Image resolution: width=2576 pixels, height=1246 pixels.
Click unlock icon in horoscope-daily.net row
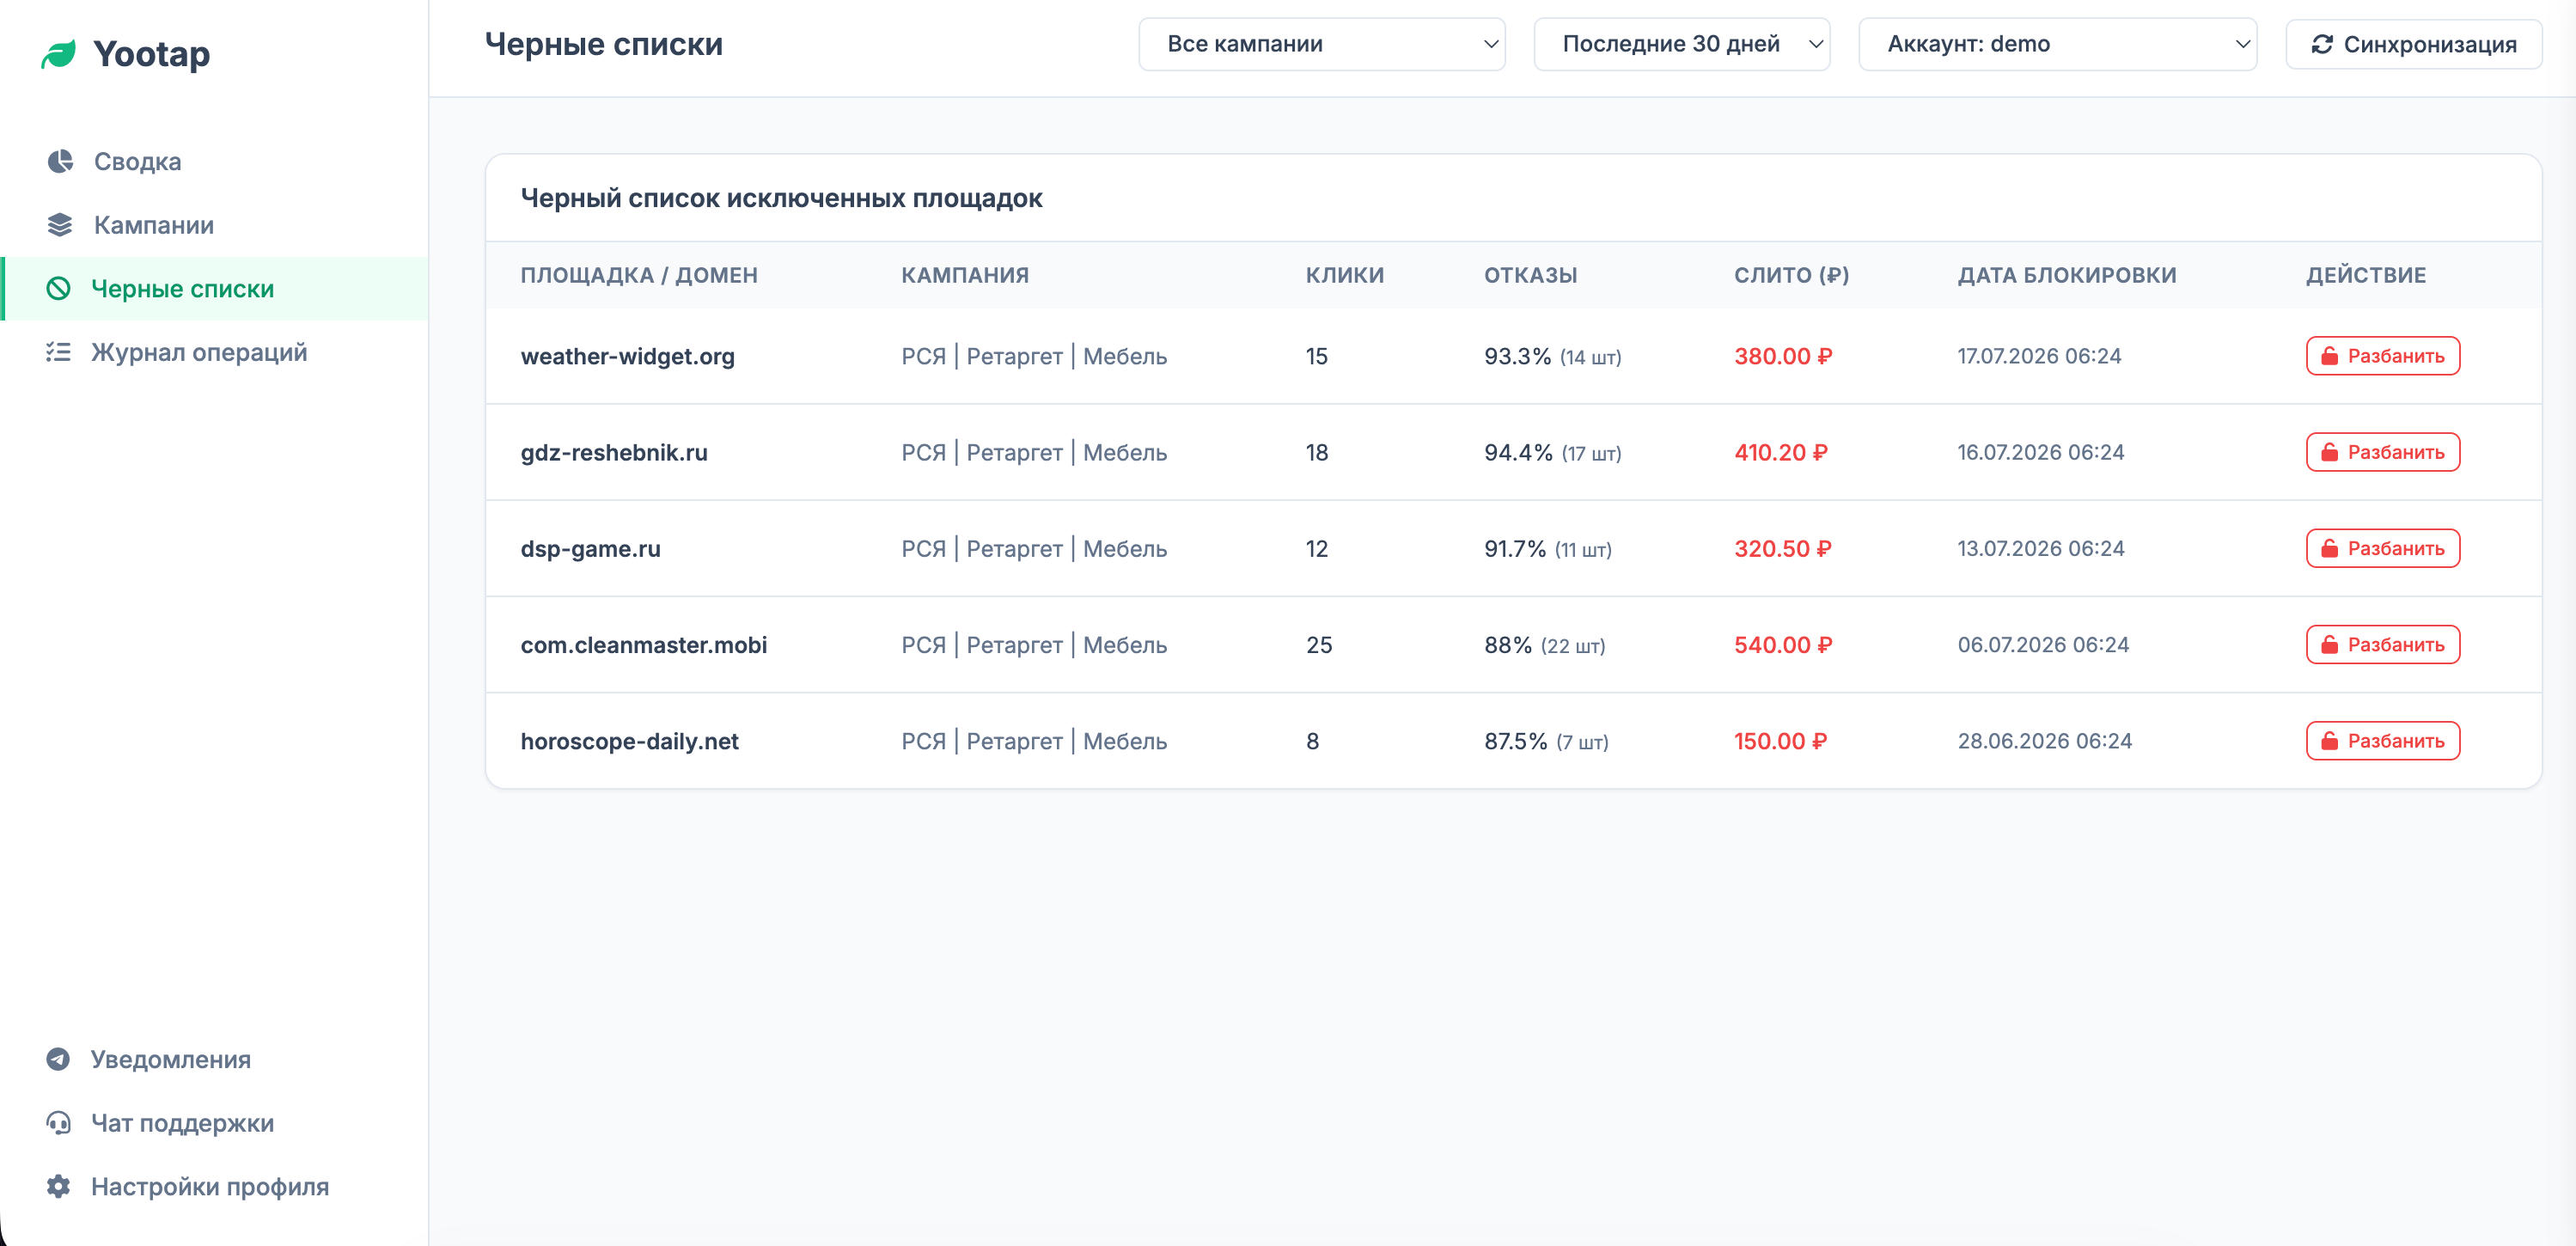[x=2329, y=741]
